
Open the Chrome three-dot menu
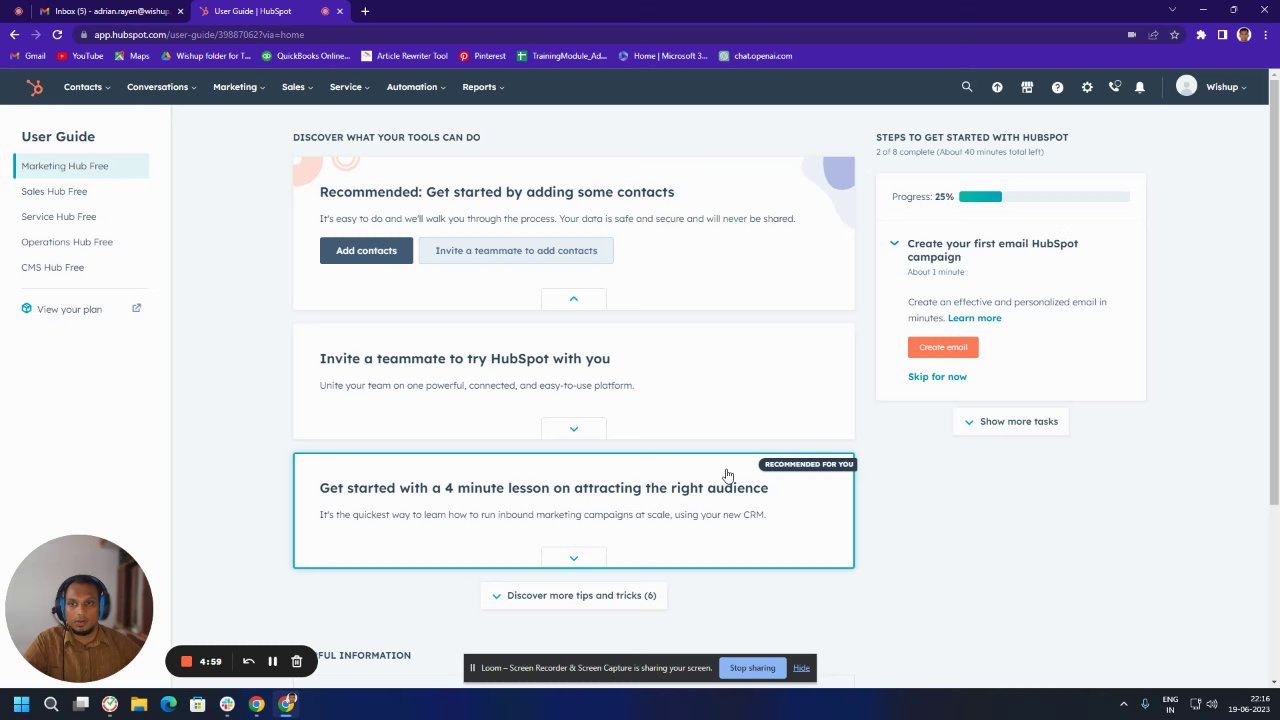pos(1264,34)
